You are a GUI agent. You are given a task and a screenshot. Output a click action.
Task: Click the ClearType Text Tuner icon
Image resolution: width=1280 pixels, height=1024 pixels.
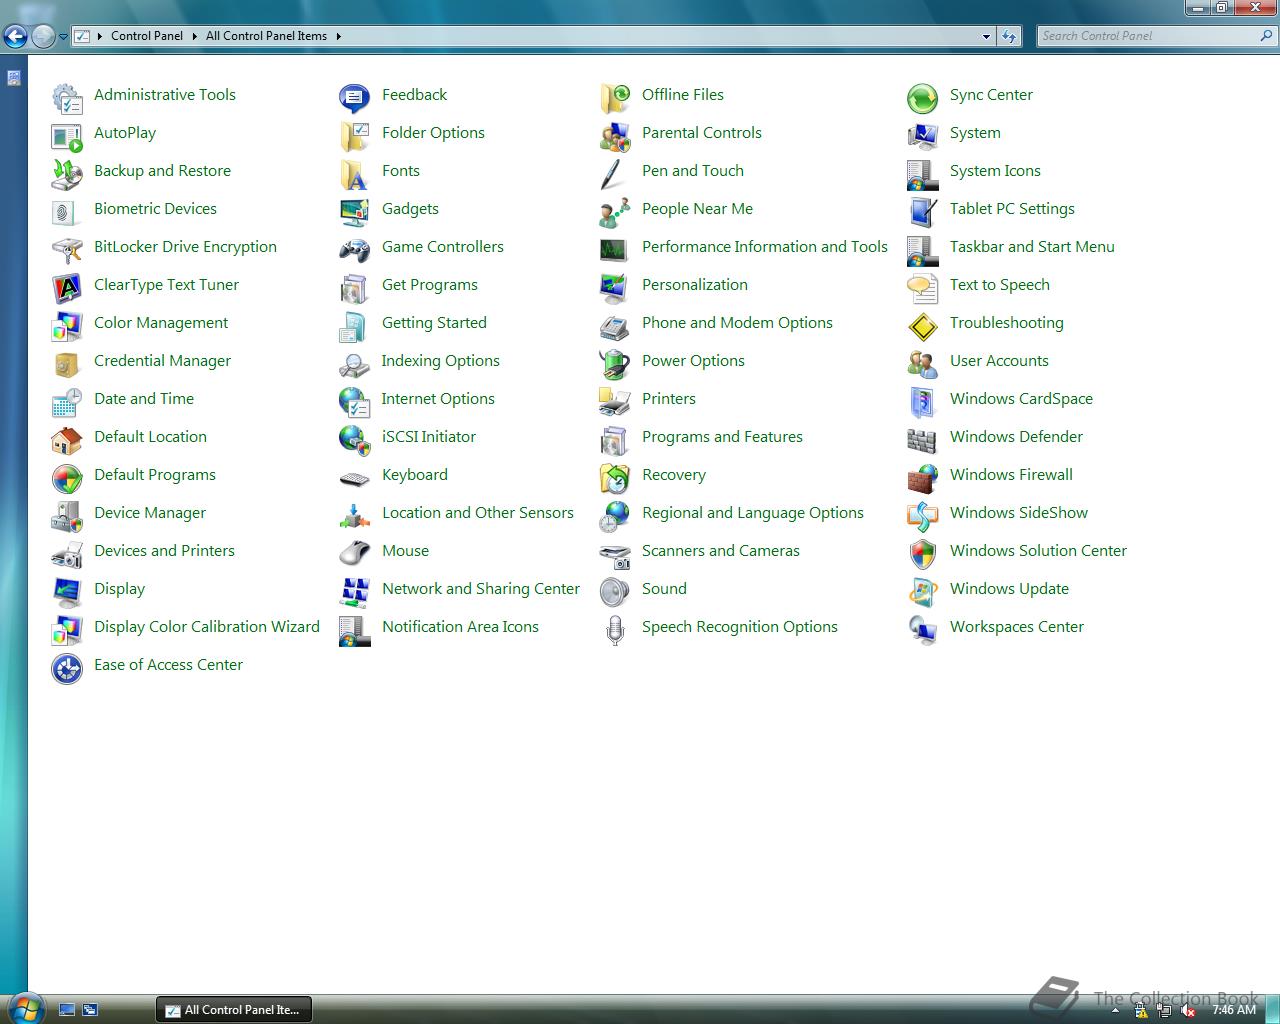point(67,287)
